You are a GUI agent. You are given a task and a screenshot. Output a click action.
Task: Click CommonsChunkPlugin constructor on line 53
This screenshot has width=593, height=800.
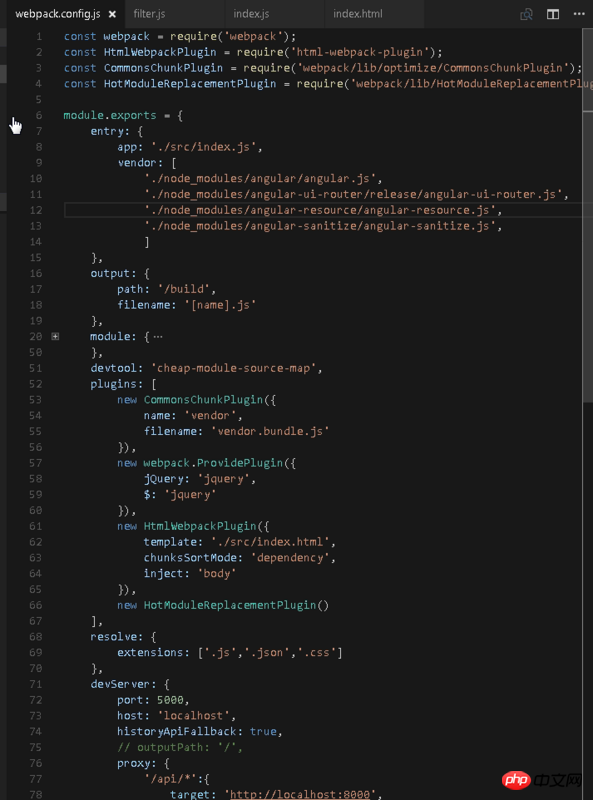203,399
